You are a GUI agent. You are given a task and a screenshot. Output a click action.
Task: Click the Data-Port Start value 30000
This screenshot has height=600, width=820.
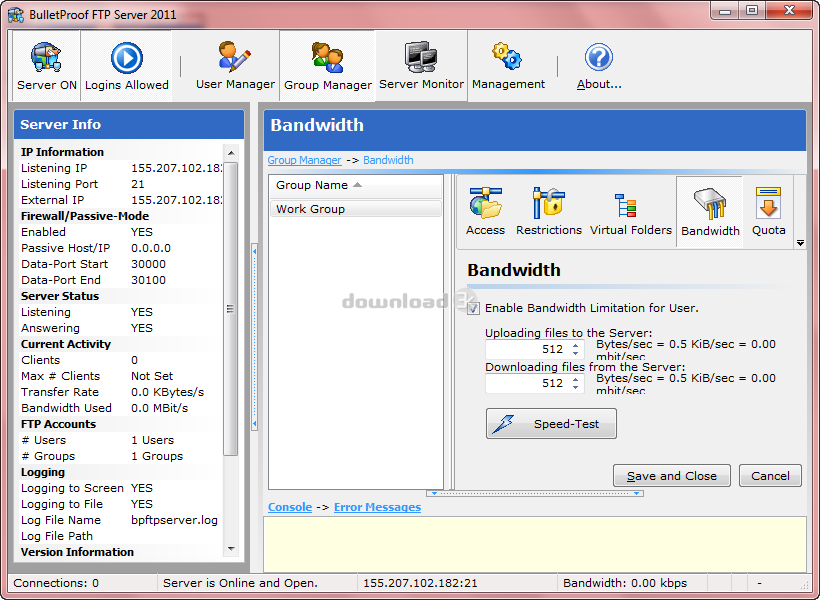[x=148, y=264]
